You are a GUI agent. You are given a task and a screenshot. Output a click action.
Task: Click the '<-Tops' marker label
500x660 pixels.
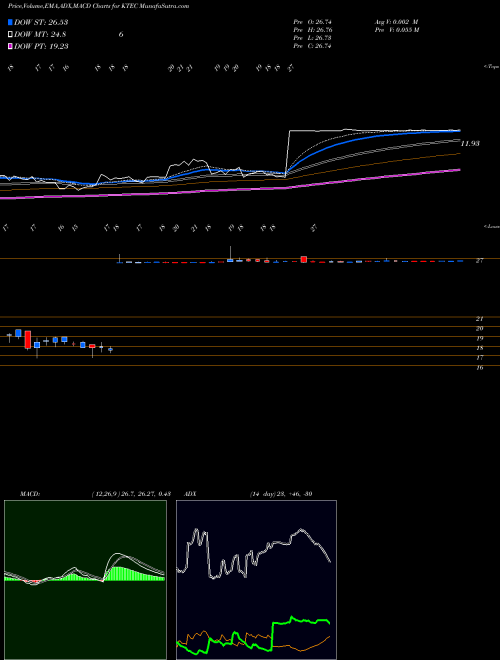492,67
